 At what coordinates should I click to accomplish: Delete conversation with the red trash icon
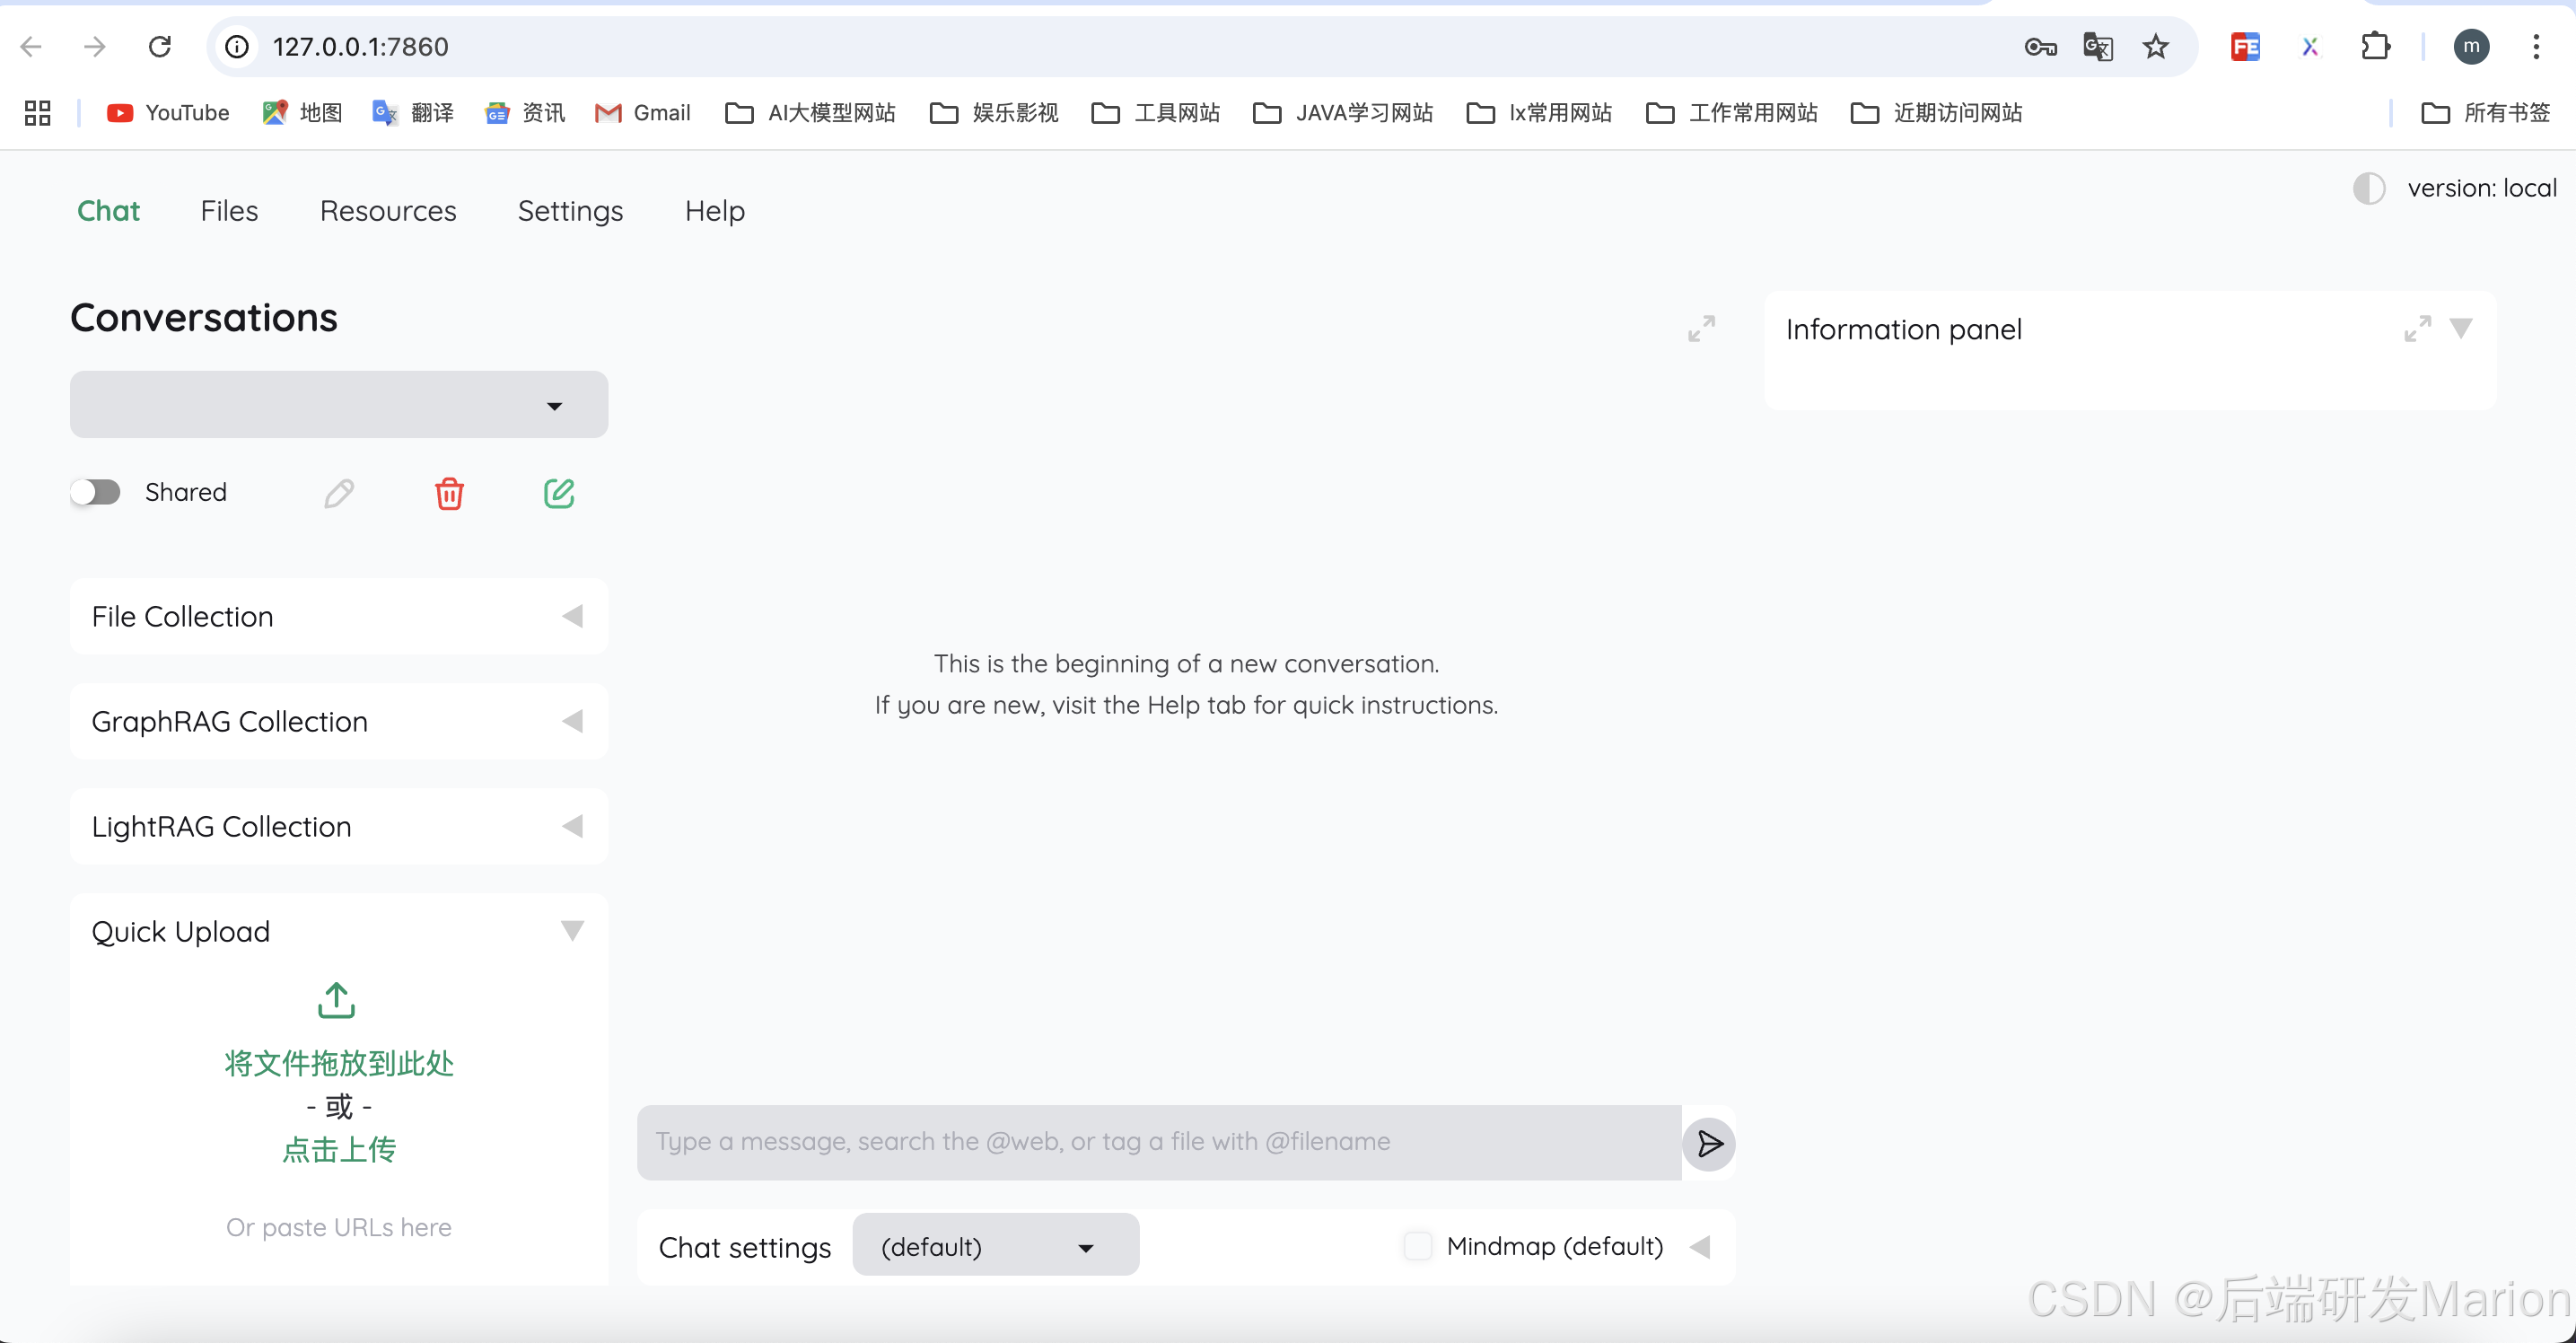point(449,493)
